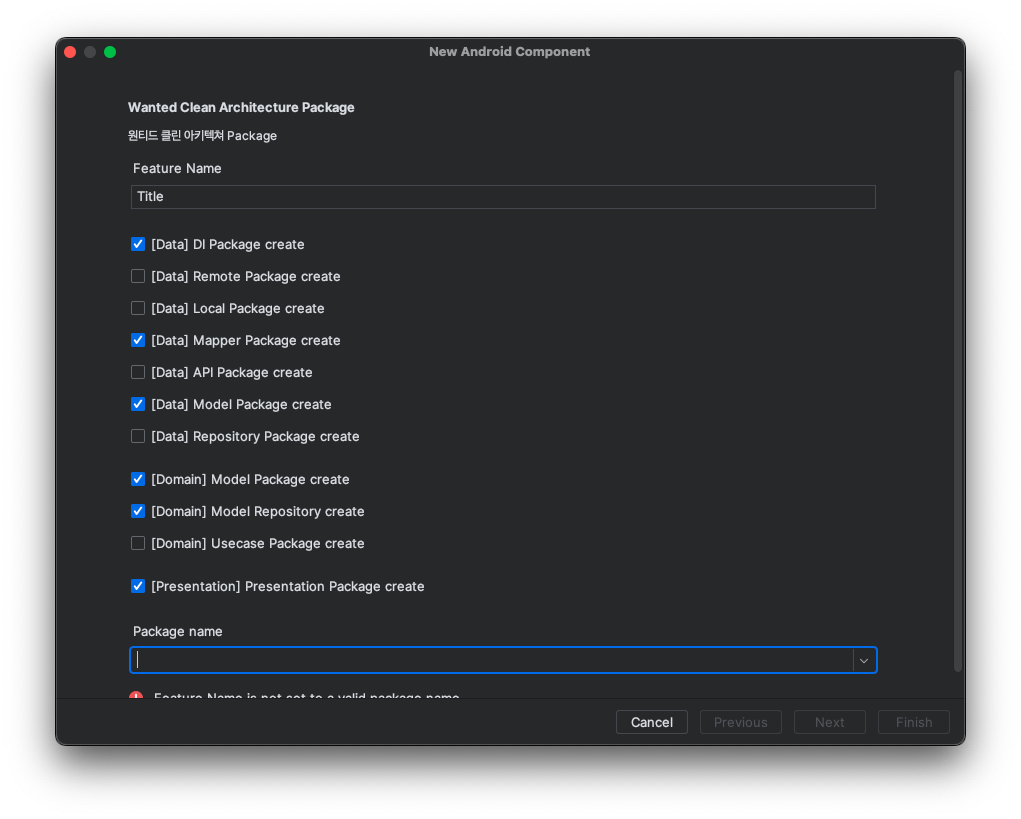Uncheck [Data] Mapper Package create
This screenshot has width=1021, height=819.
coord(138,340)
